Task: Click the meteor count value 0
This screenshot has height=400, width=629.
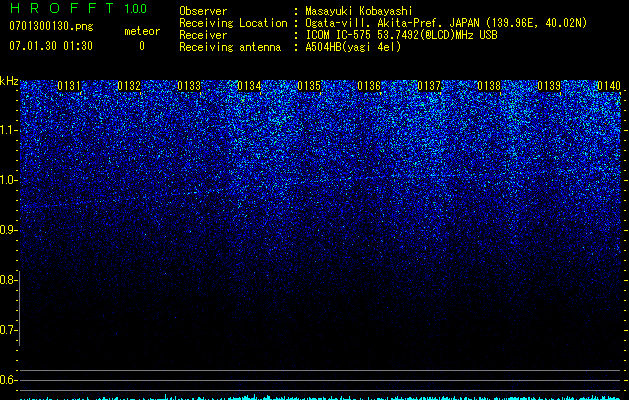Action: coord(142,46)
